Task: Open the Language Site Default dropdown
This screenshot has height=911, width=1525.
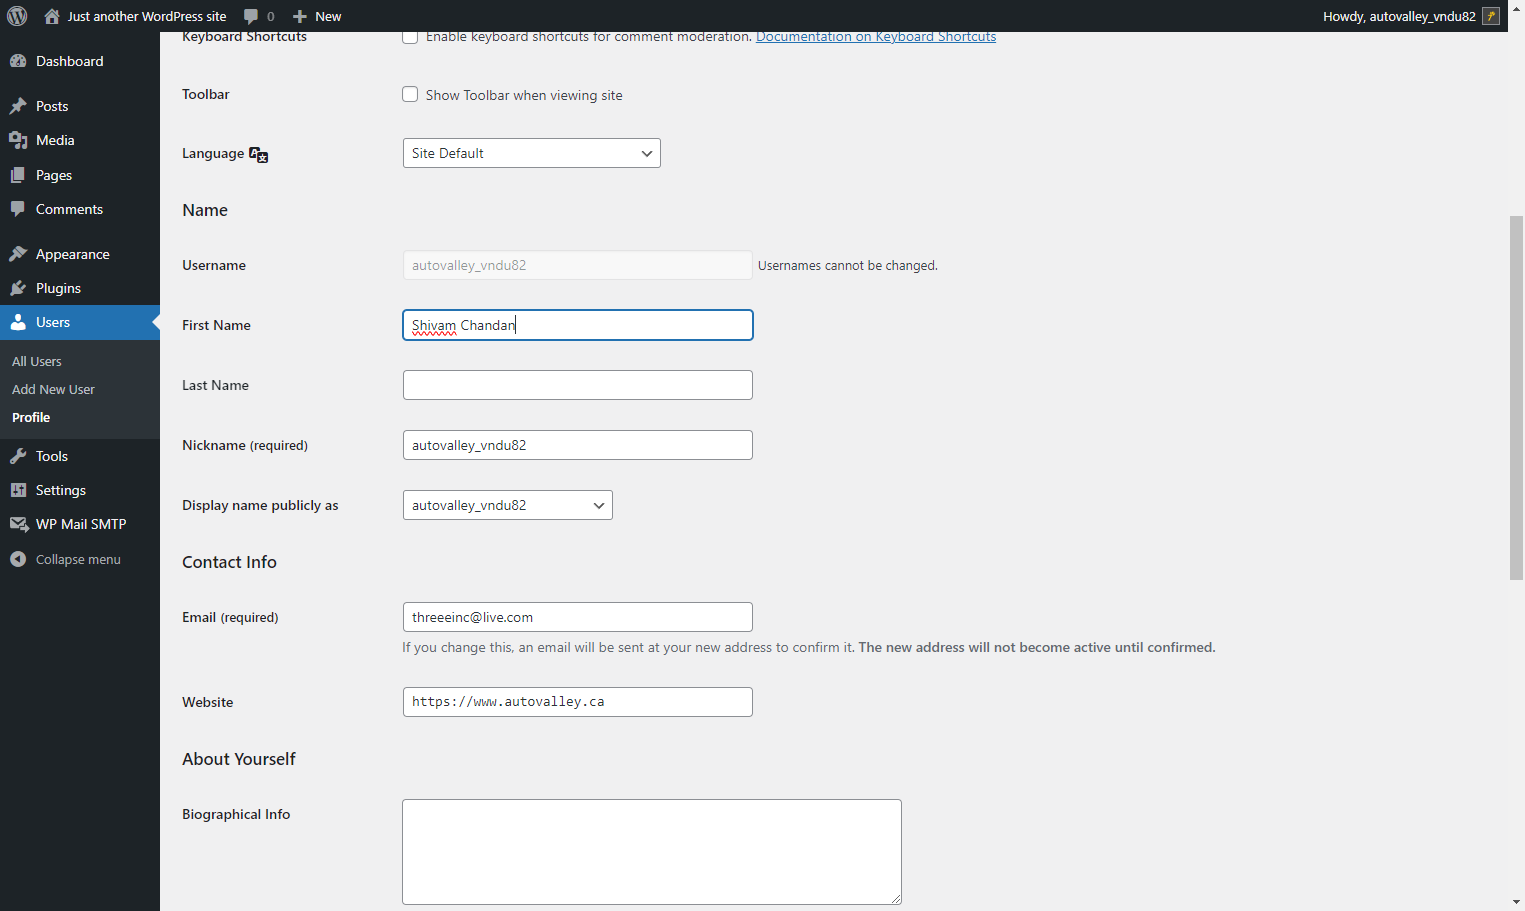Action: [x=532, y=153]
